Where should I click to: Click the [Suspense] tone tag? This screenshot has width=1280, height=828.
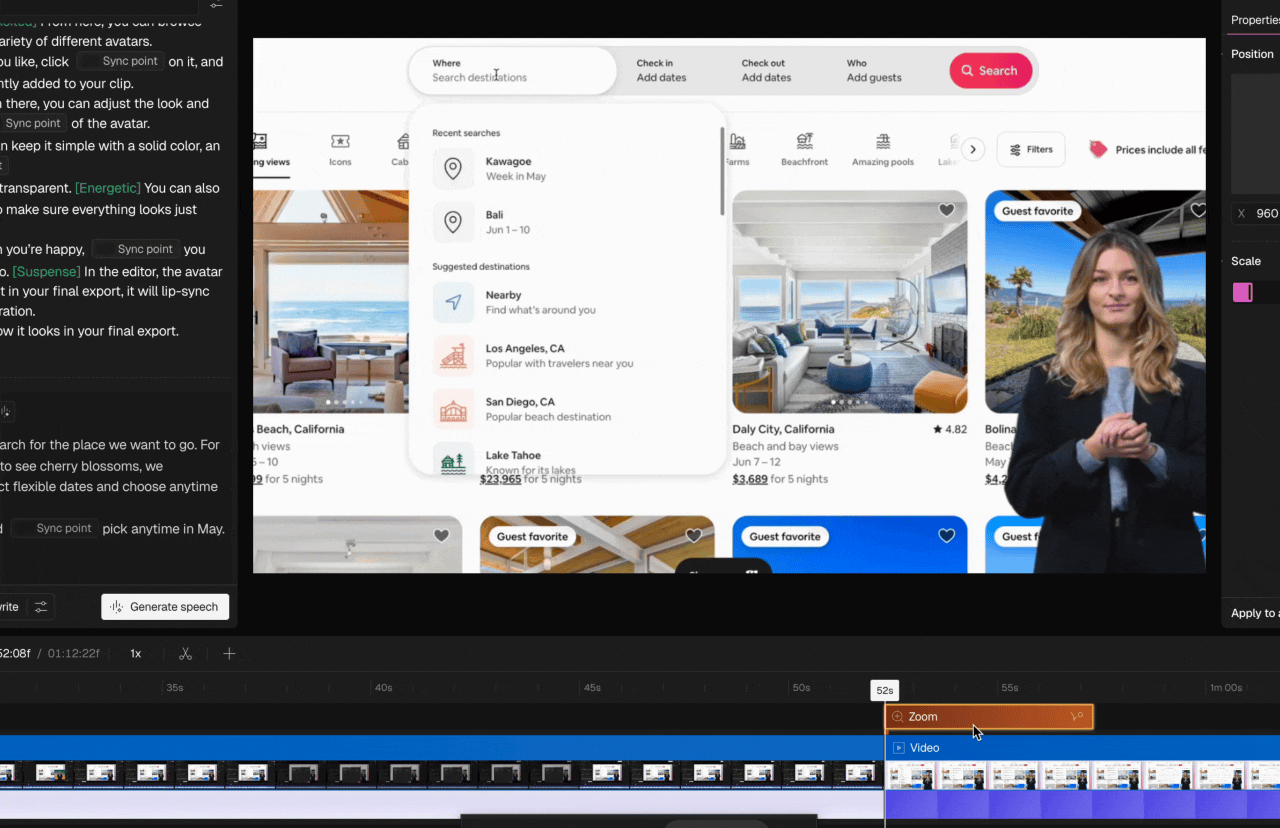point(46,272)
